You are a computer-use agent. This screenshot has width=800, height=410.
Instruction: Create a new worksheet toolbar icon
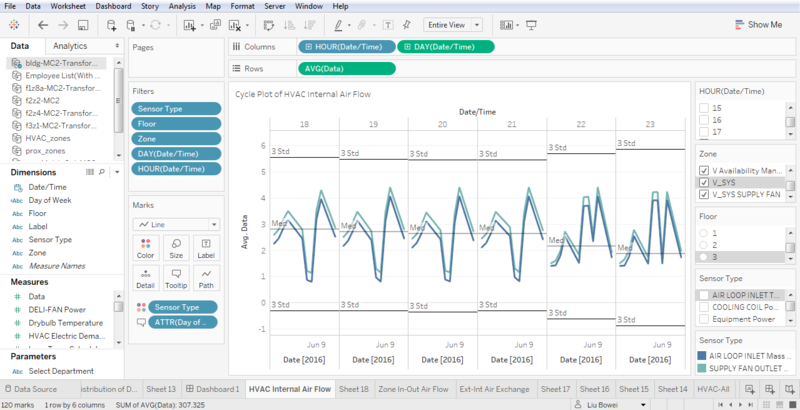point(189,25)
